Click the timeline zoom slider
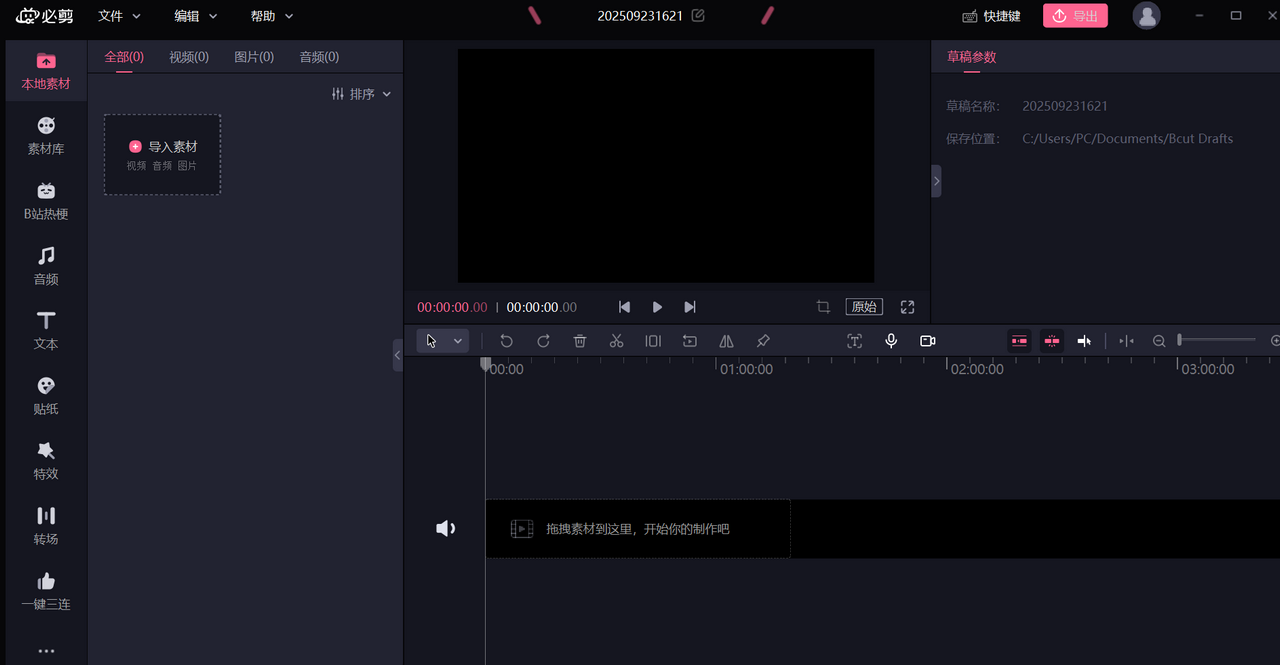 (1216, 341)
